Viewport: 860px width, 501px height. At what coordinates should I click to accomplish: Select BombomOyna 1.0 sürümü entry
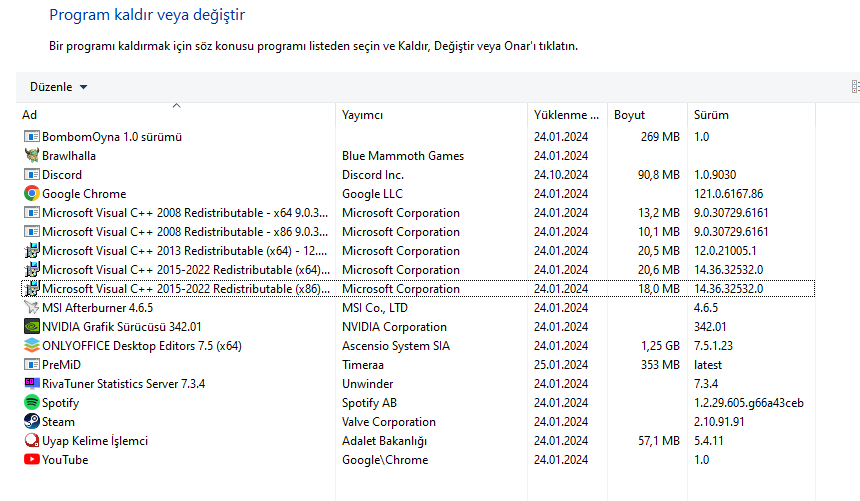point(112,137)
